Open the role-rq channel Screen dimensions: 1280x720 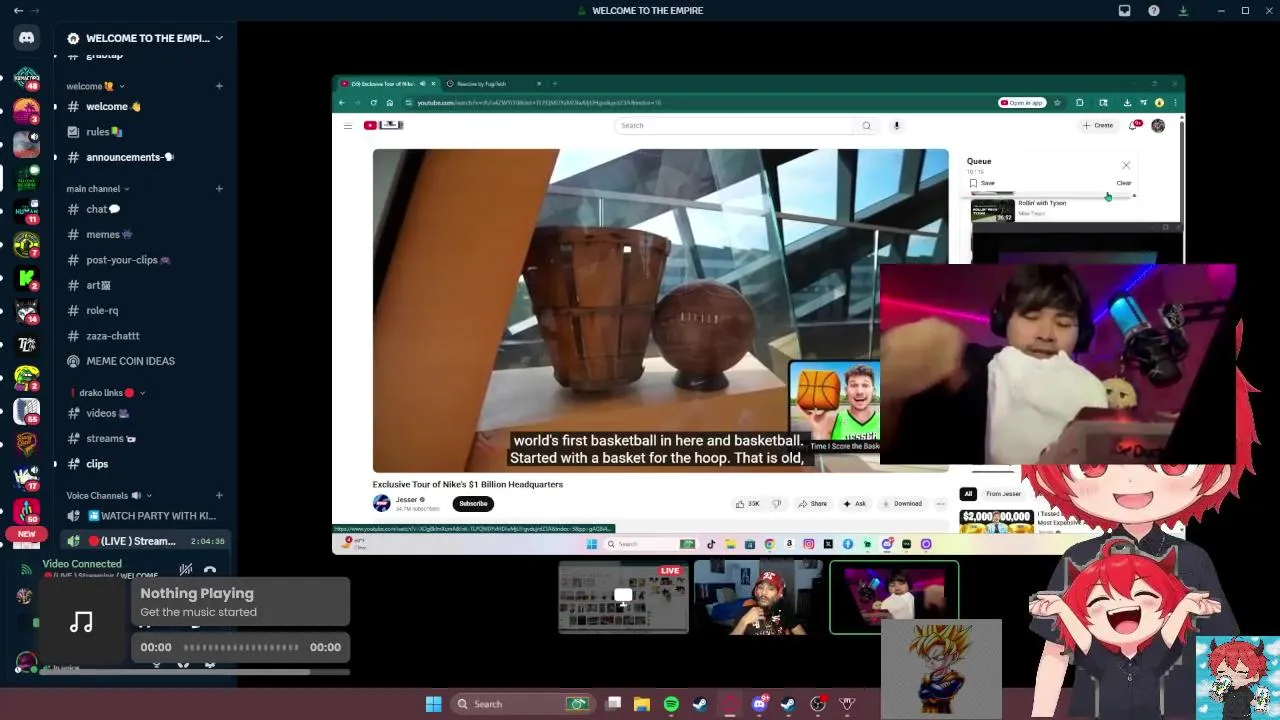point(144,311)
